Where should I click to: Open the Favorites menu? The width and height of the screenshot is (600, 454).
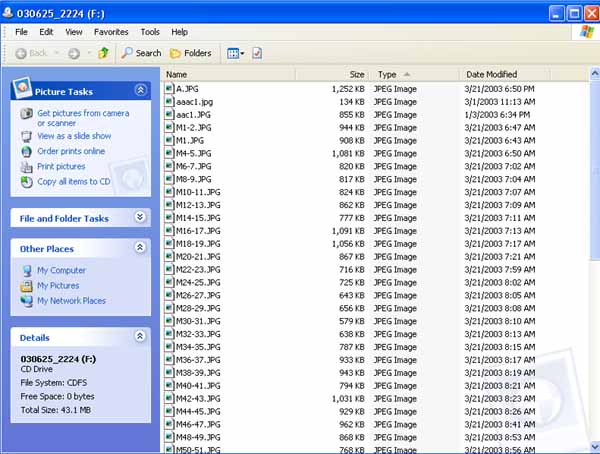click(x=111, y=32)
